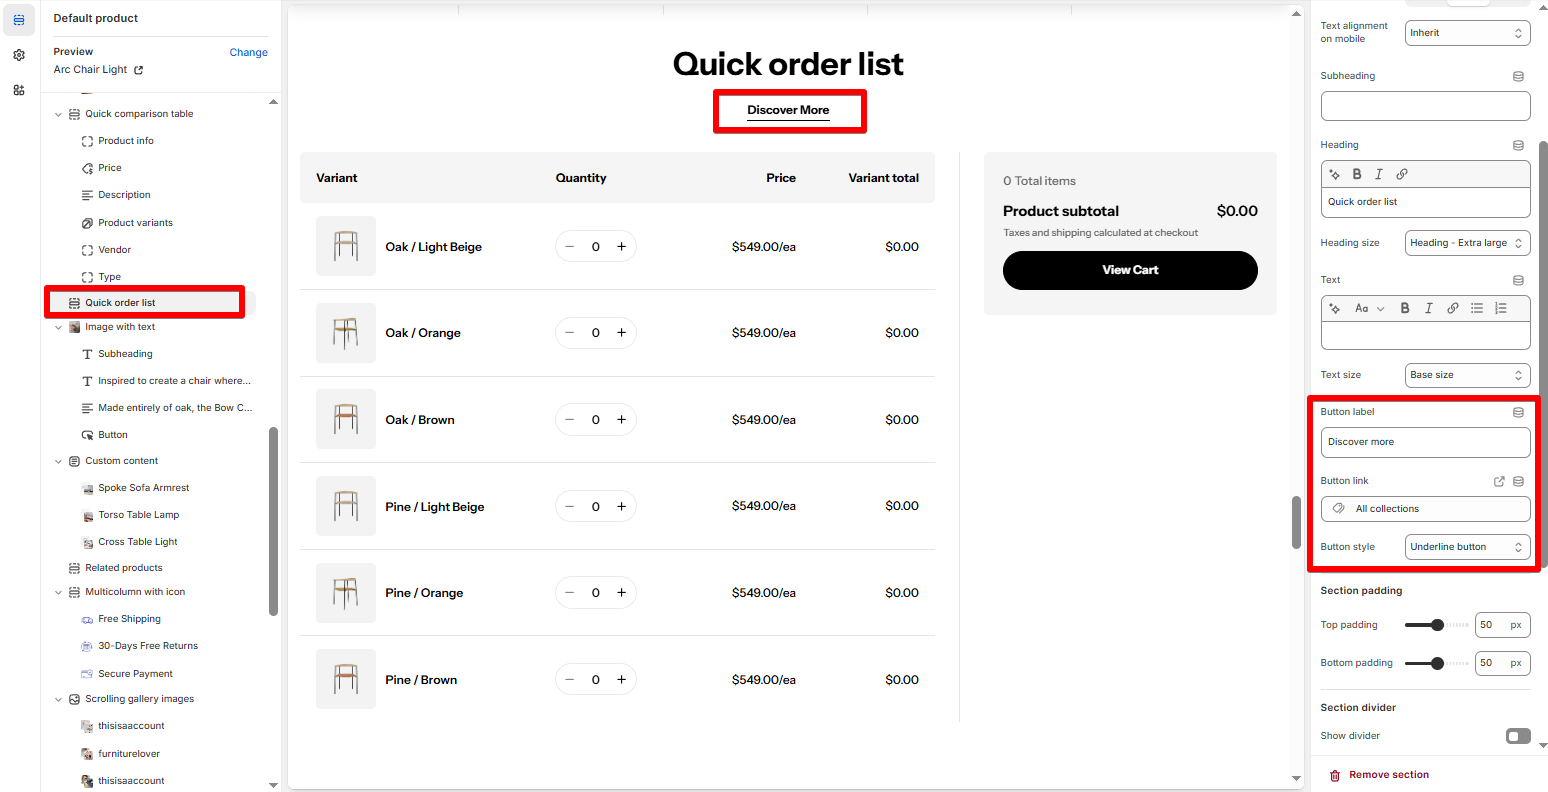Click the View Cart button

coord(1130,270)
